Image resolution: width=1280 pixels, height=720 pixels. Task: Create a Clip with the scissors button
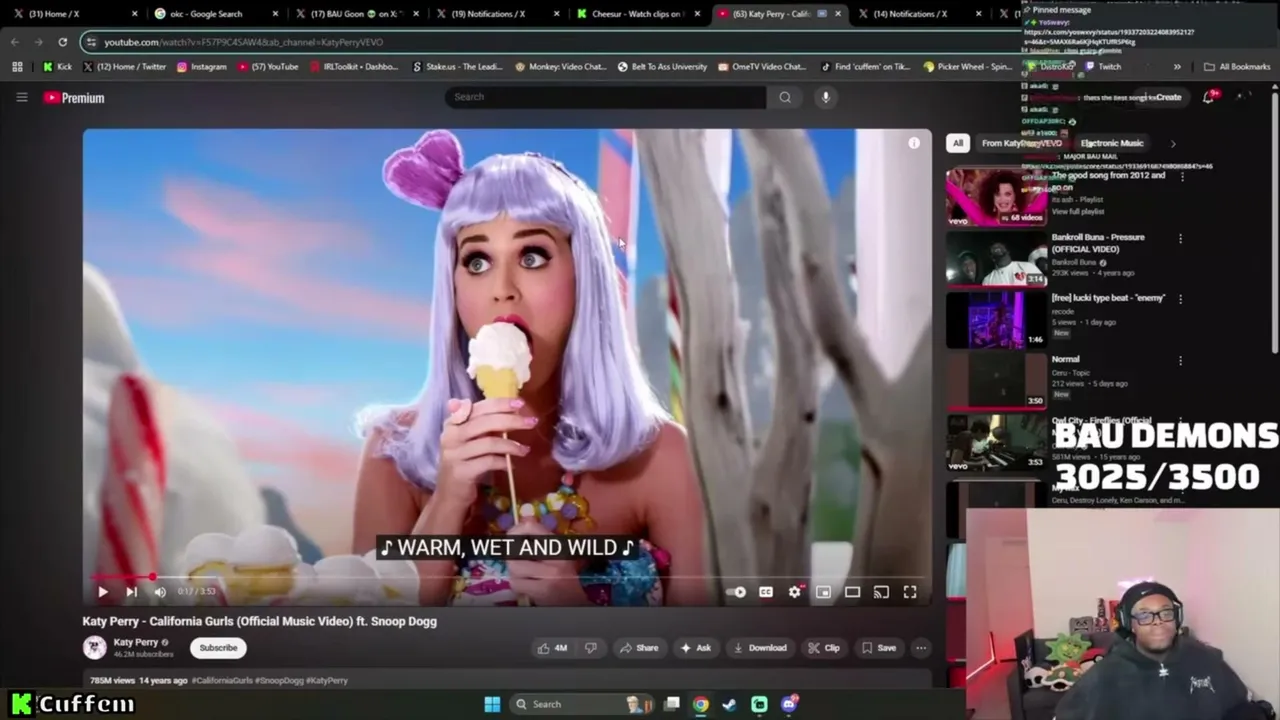coord(824,648)
